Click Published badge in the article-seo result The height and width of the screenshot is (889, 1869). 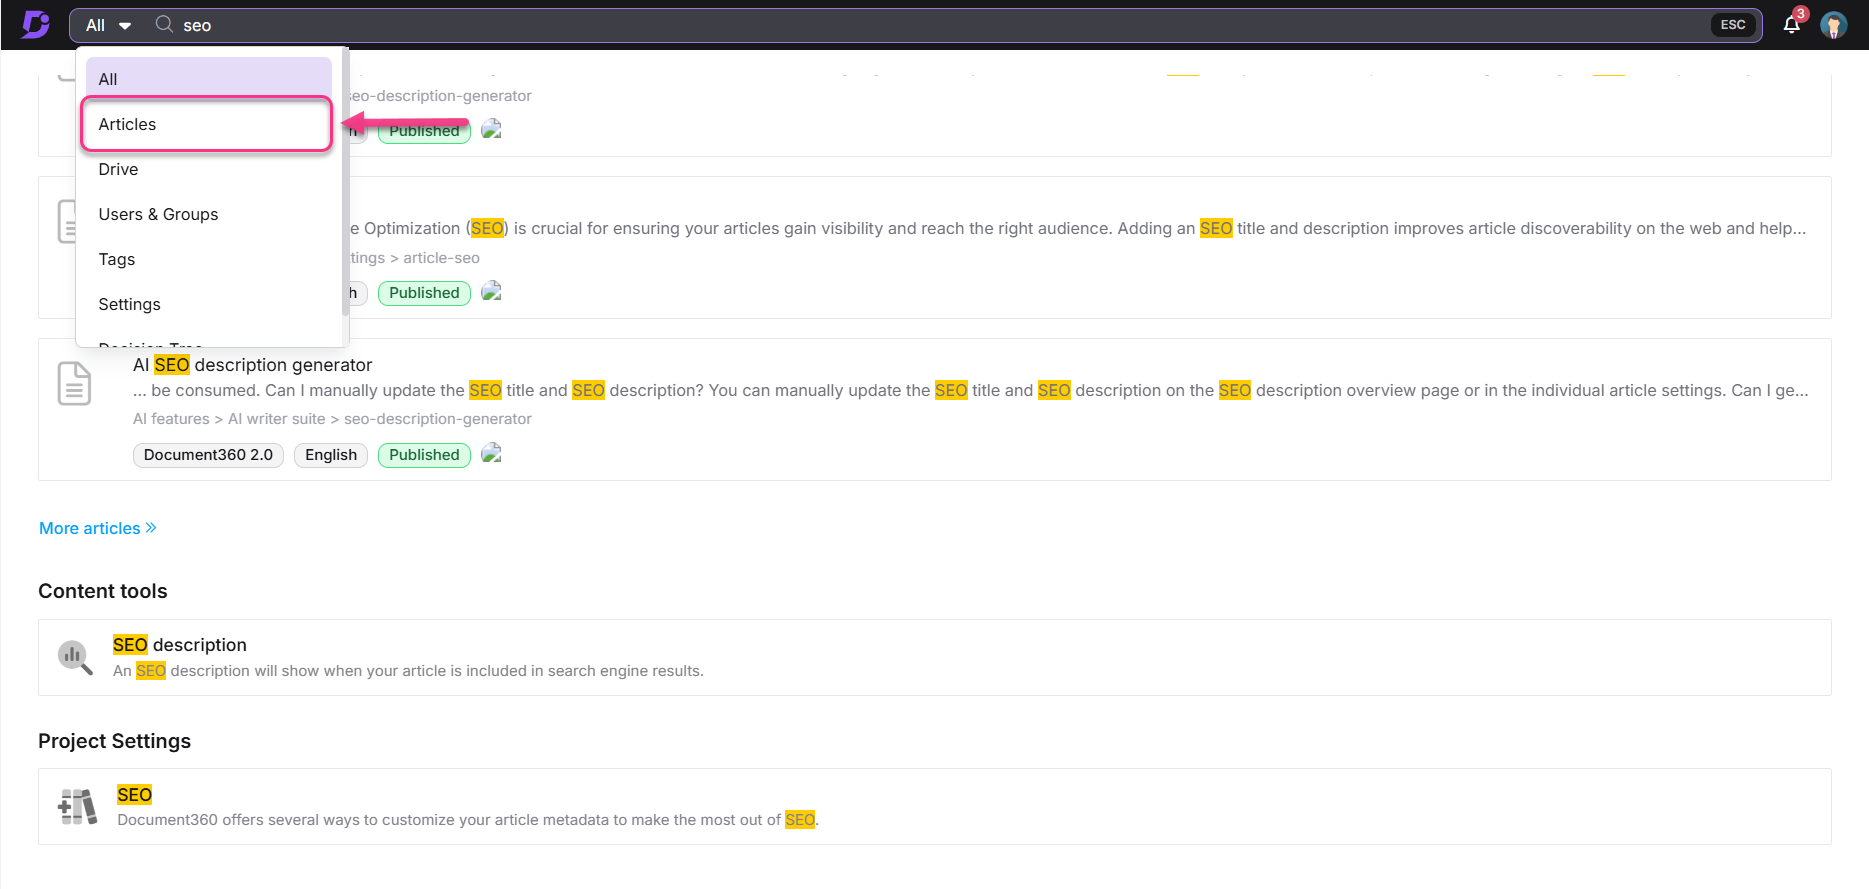pos(424,293)
